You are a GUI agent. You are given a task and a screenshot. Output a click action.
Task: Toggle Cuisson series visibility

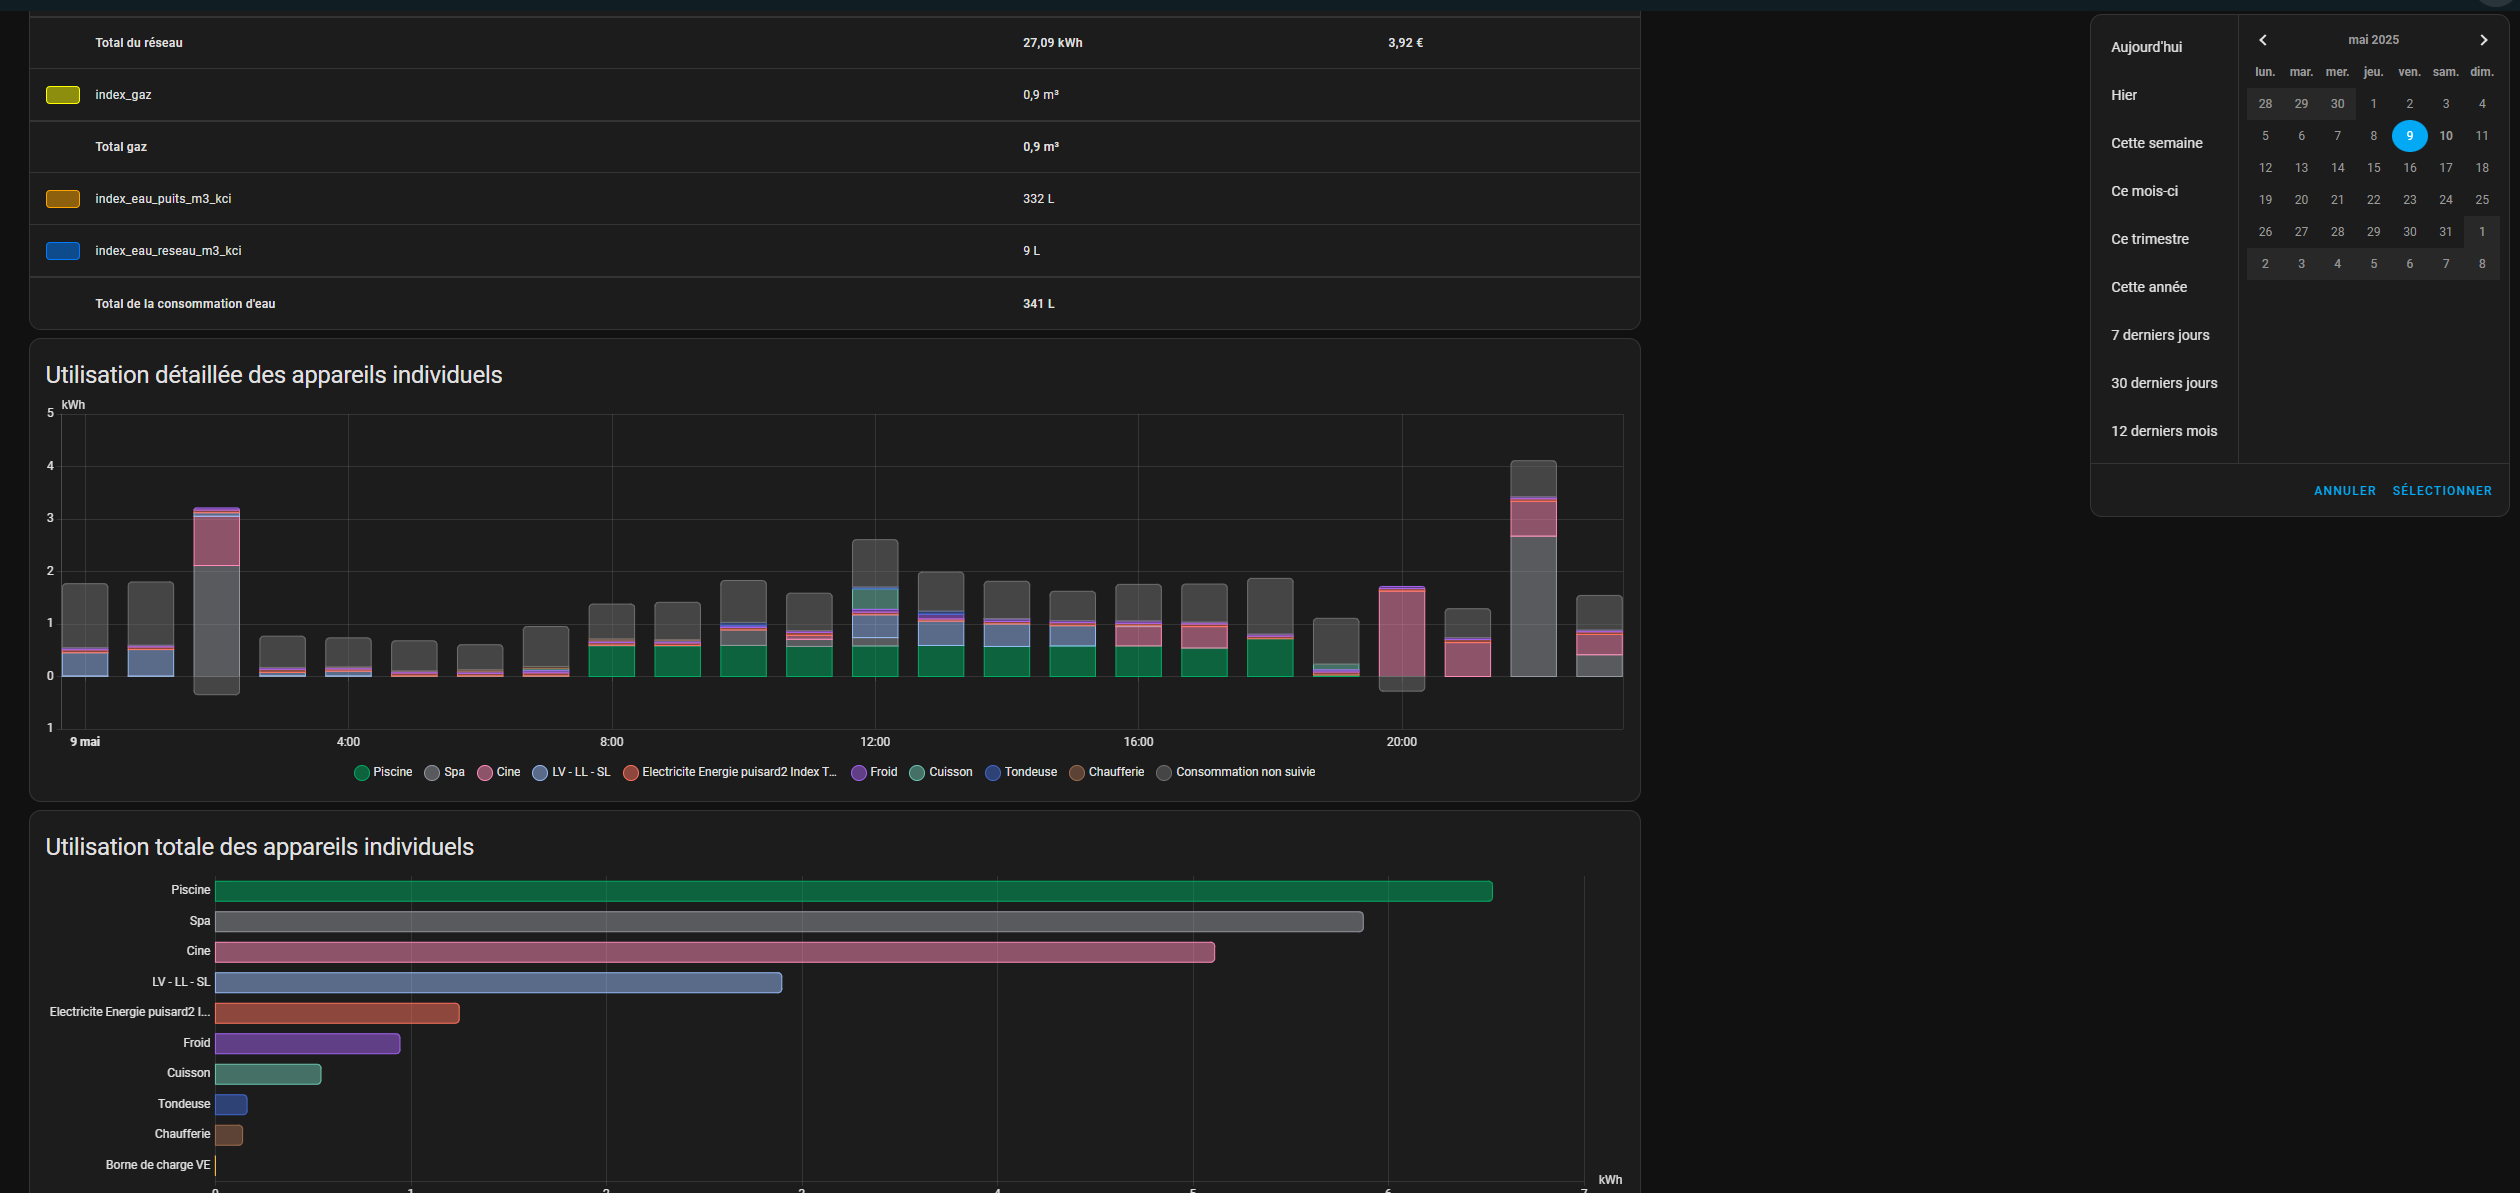tap(941, 772)
